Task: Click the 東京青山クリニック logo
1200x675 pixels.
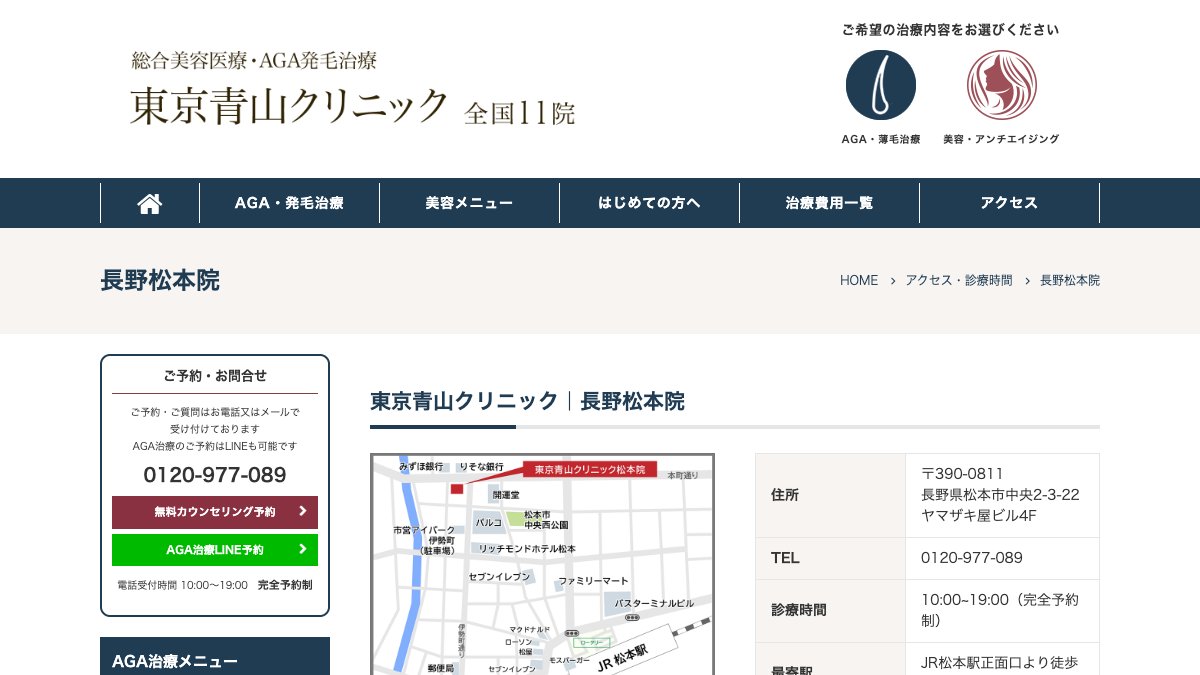Action: (x=353, y=89)
